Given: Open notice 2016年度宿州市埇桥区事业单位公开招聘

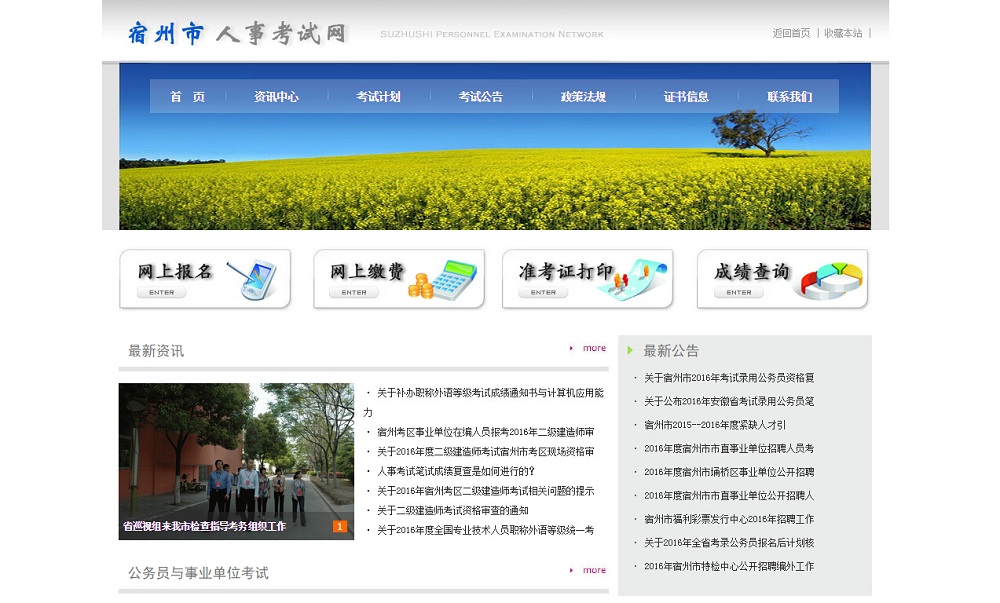Looking at the screenshot, I should 729,472.
